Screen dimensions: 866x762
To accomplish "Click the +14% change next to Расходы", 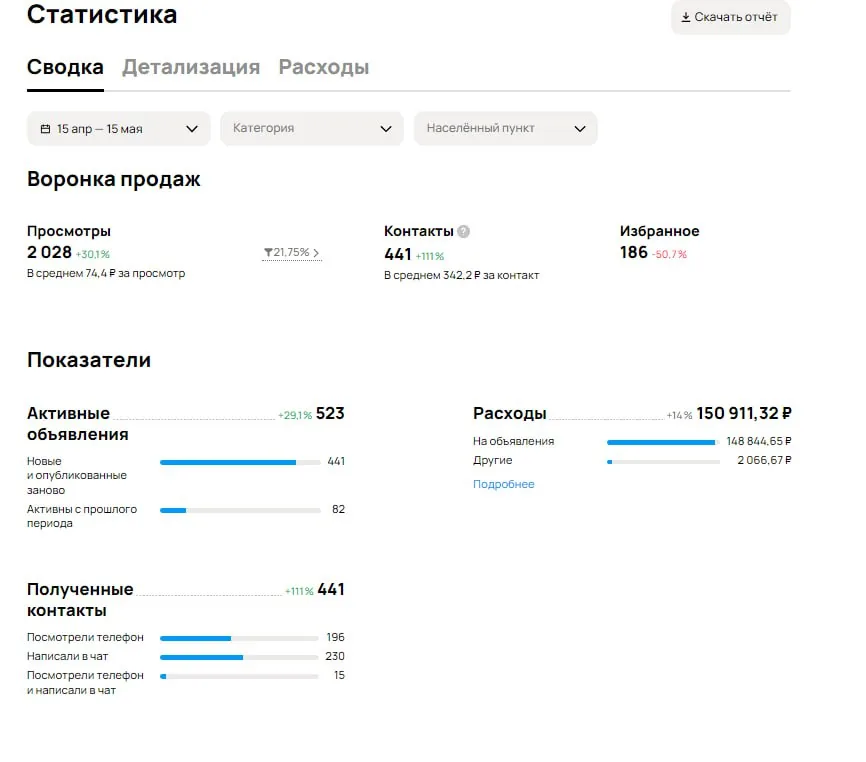I will coord(679,415).
